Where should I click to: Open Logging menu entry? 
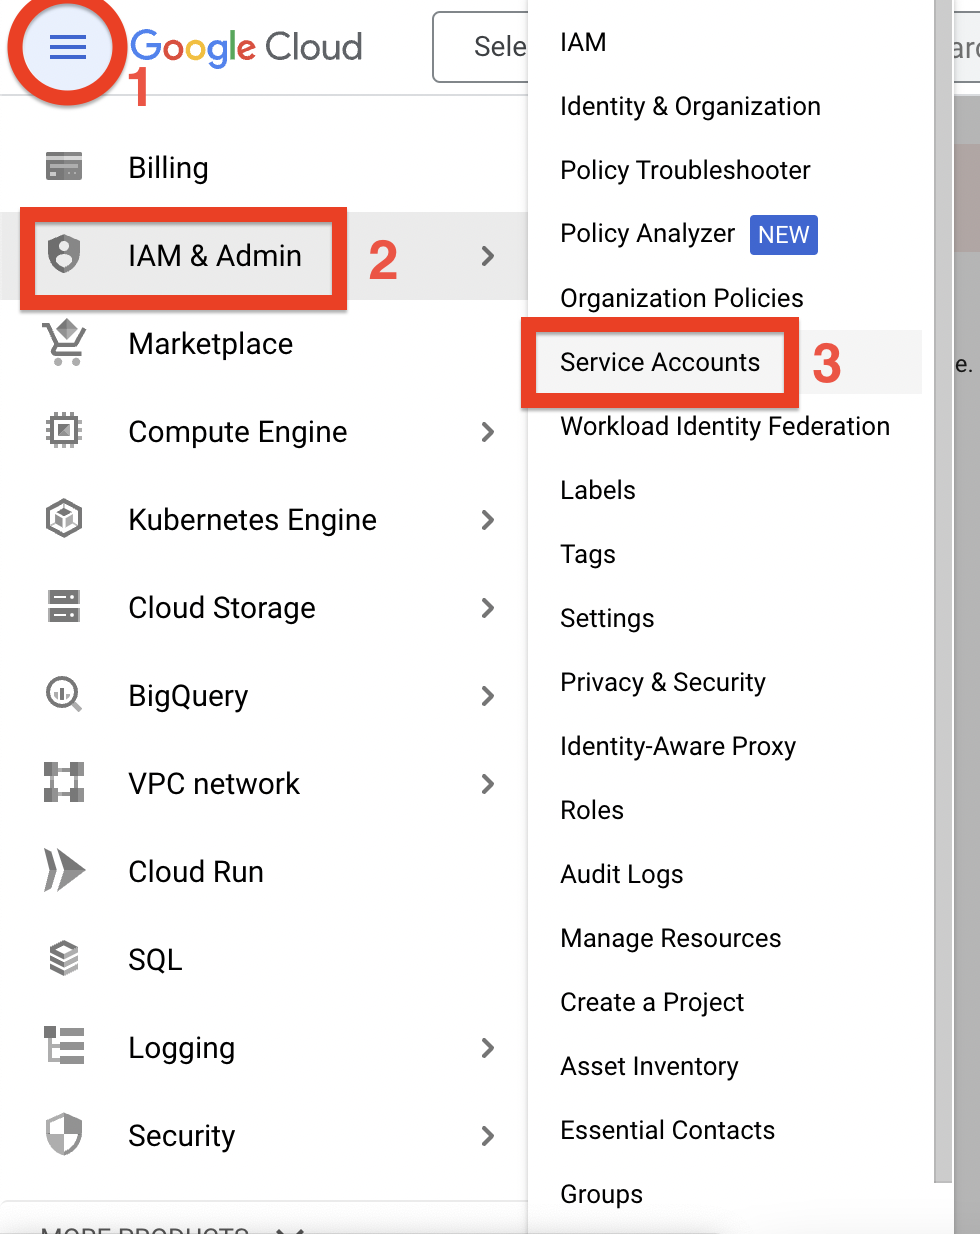[x=182, y=1048]
